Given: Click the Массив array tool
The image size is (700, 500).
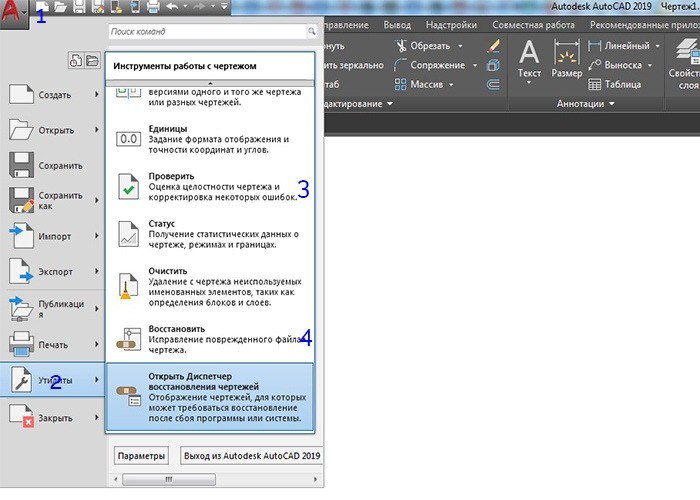Looking at the screenshot, I should 419,84.
